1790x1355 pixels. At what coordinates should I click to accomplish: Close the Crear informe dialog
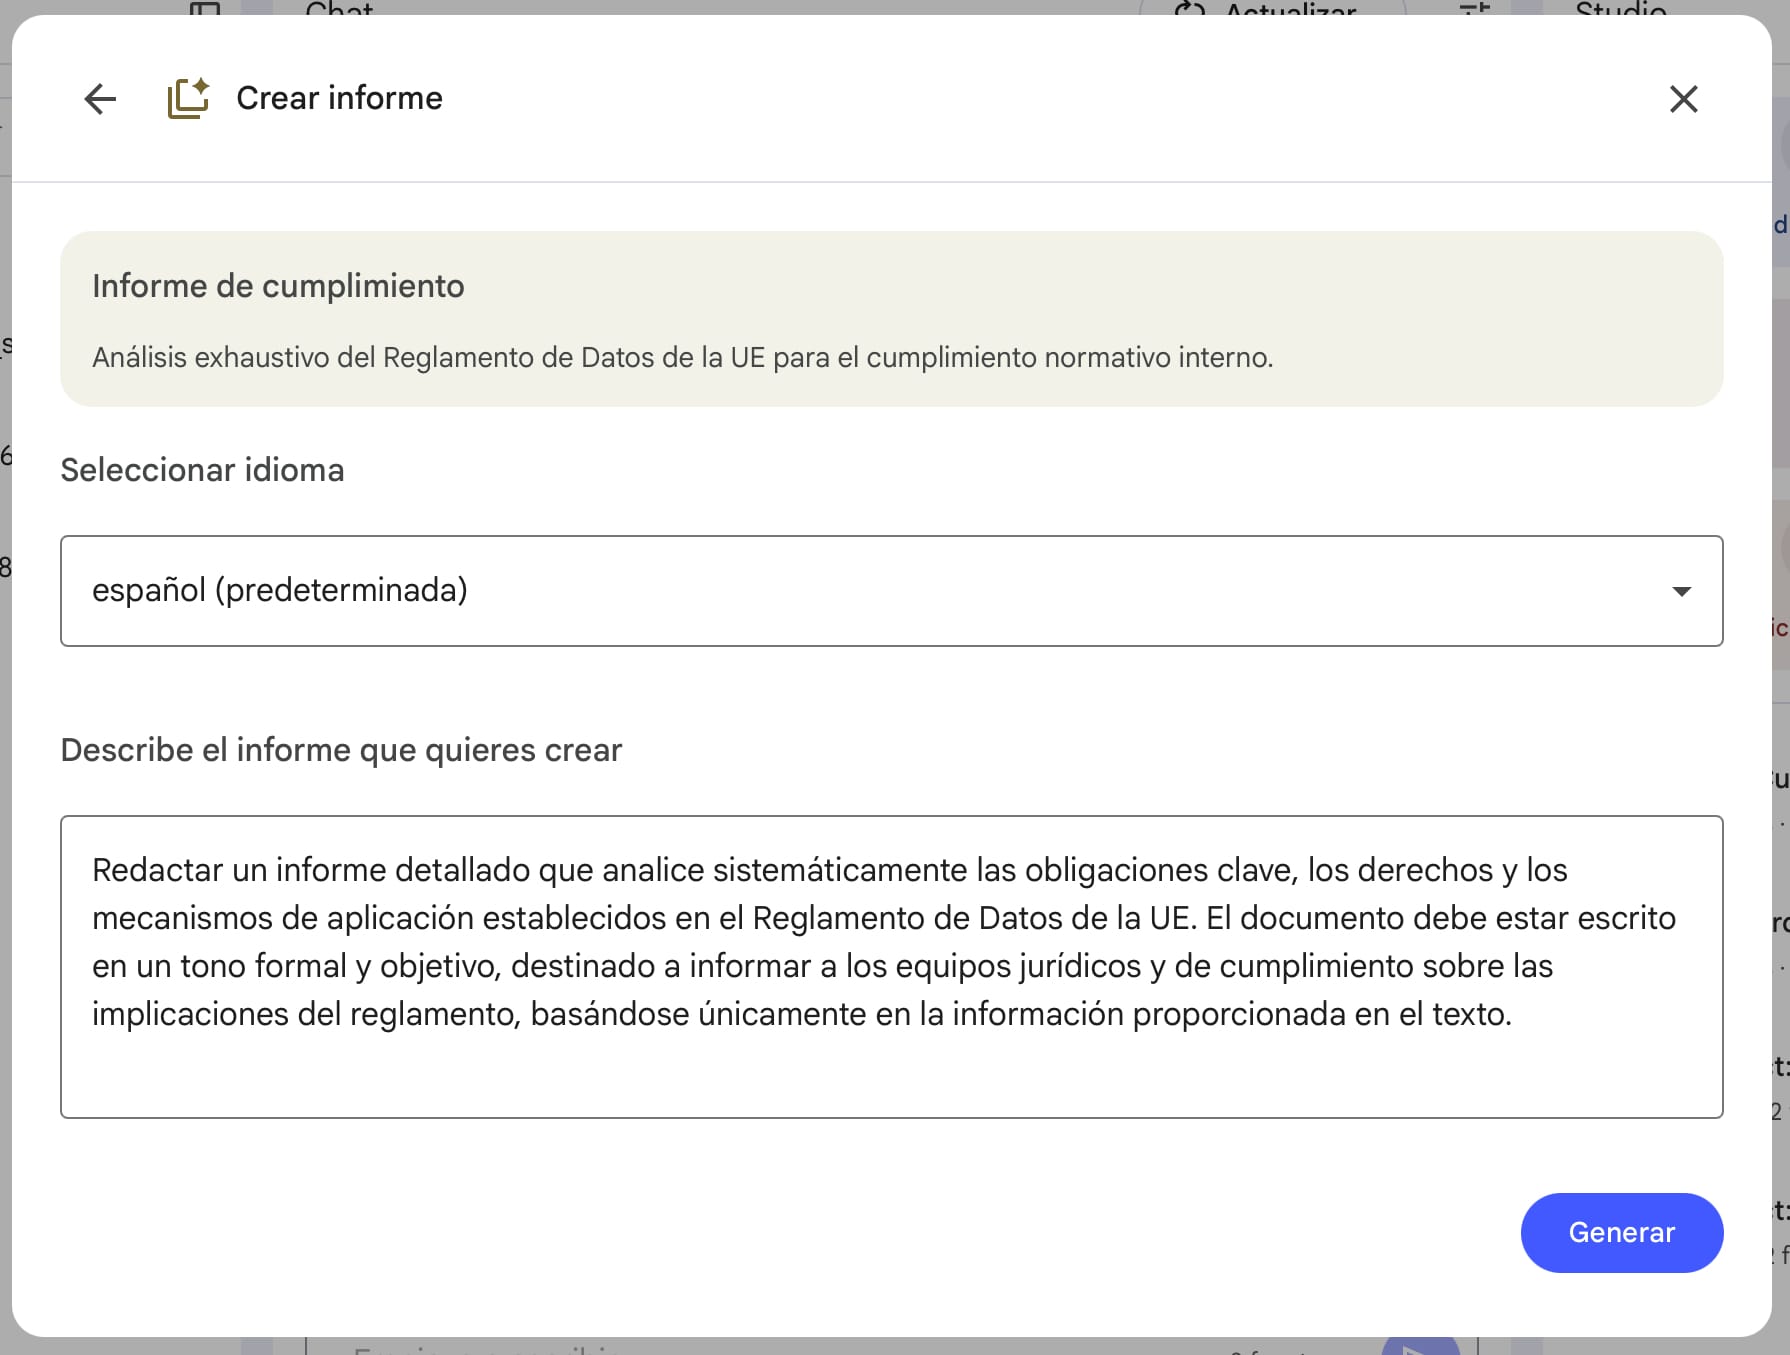1683,99
